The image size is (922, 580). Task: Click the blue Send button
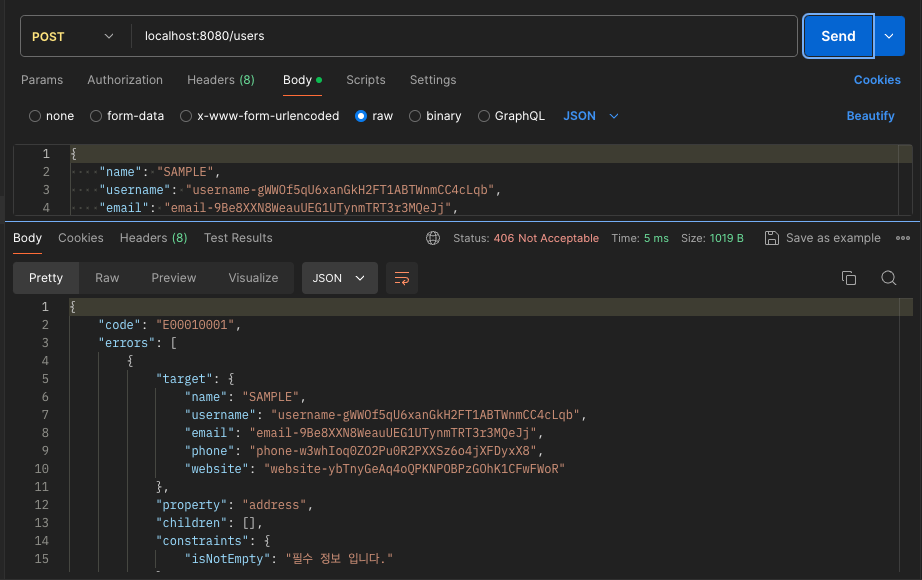[838, 36]
